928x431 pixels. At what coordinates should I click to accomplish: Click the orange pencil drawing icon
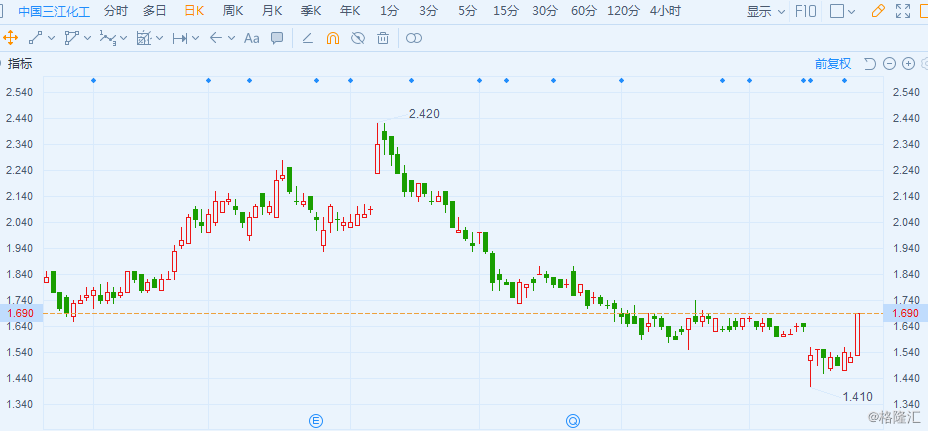pyautogui.click(x=878, y=11)
